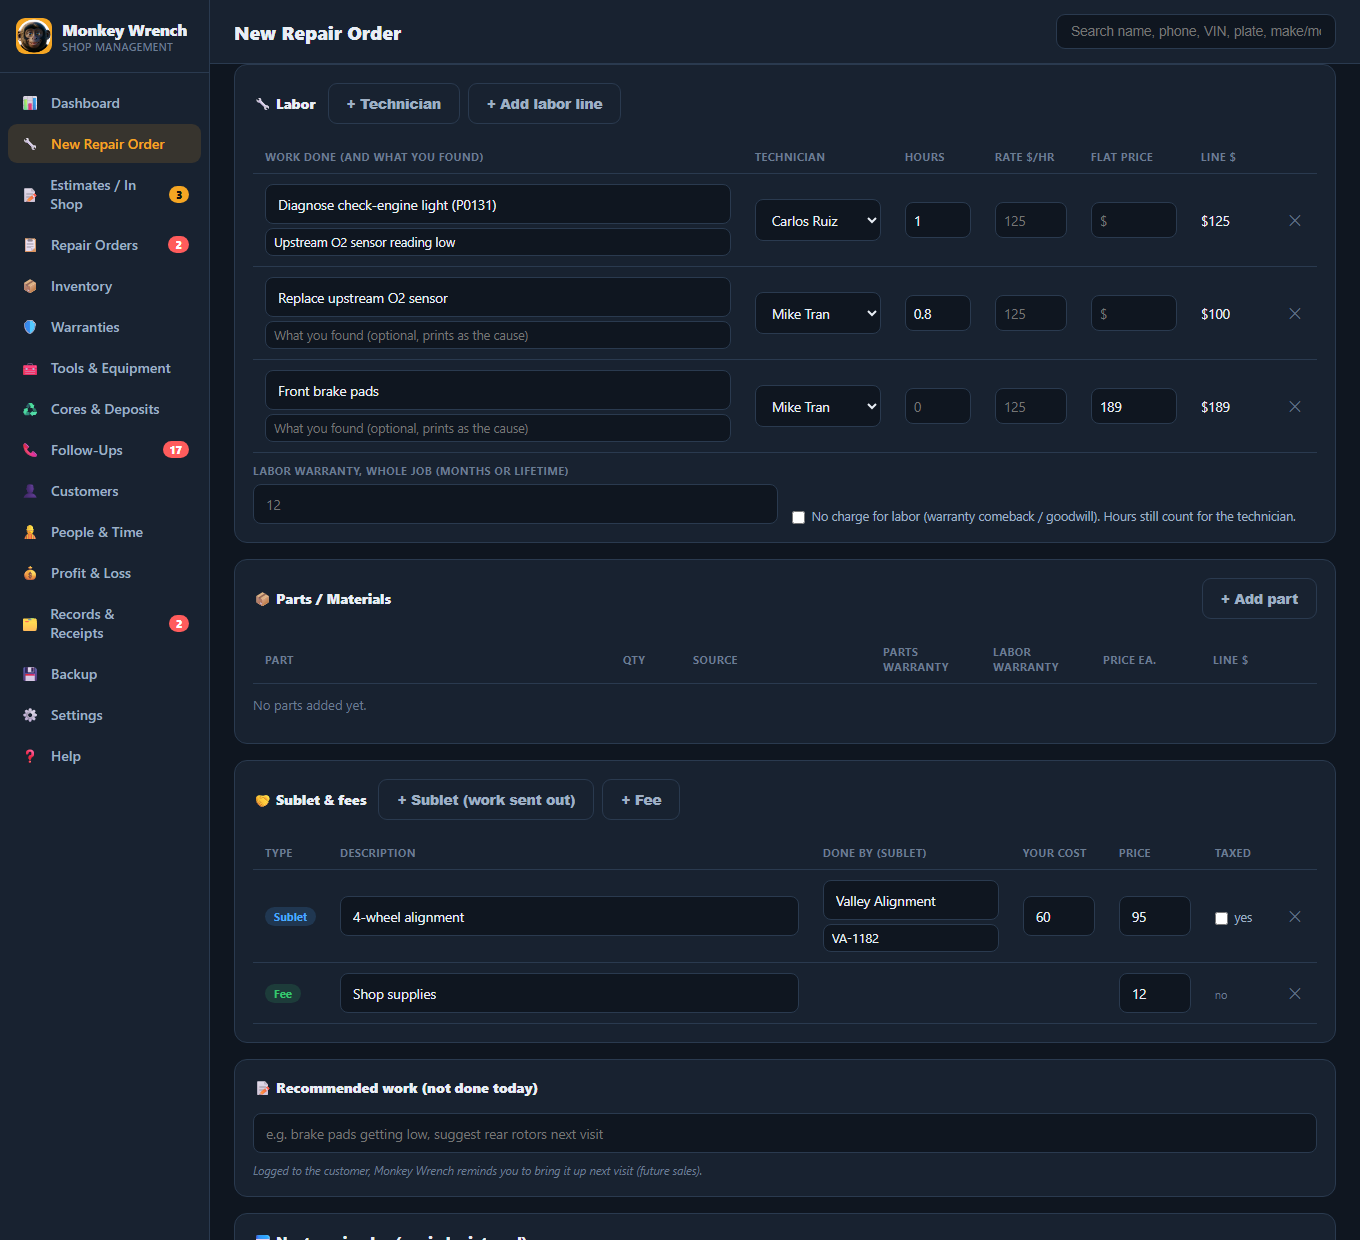
Task: Remove the 4-wheel alignment sublet row
Action: [1295, 917]
